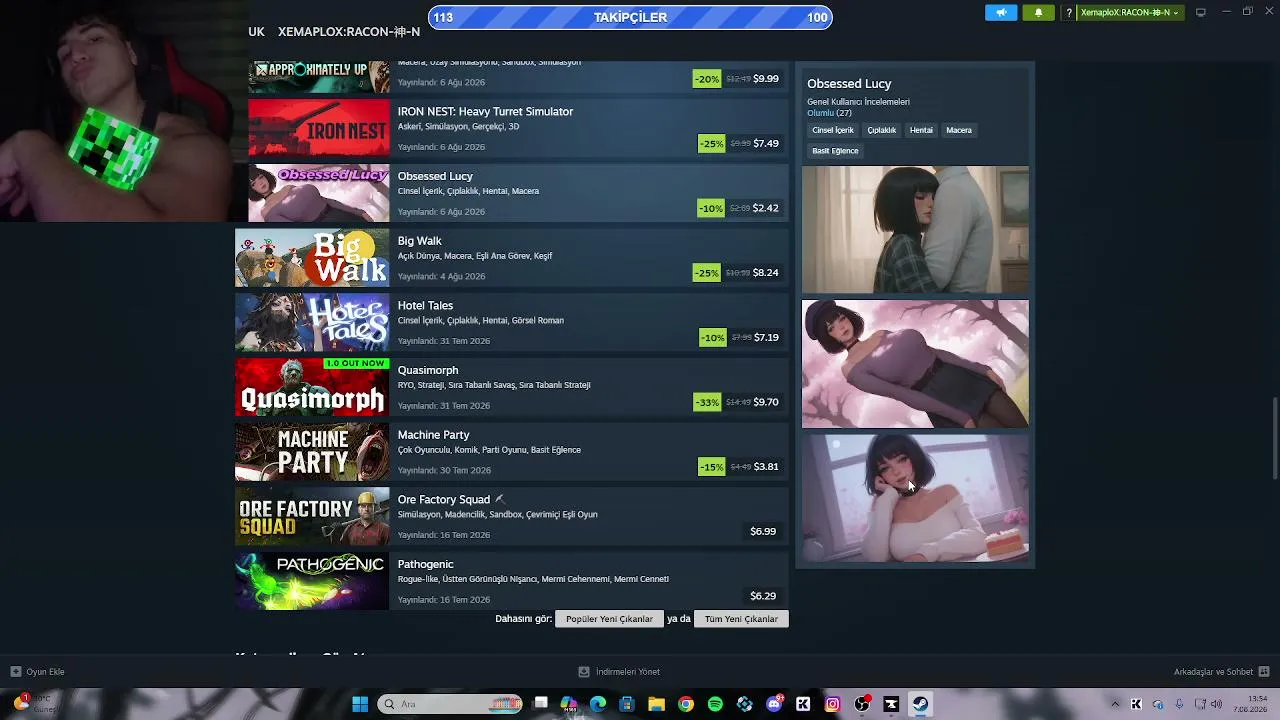Select the Macera tag in preview panel
The width and height of the screenshot is (1280, 720).
(959, 130)
